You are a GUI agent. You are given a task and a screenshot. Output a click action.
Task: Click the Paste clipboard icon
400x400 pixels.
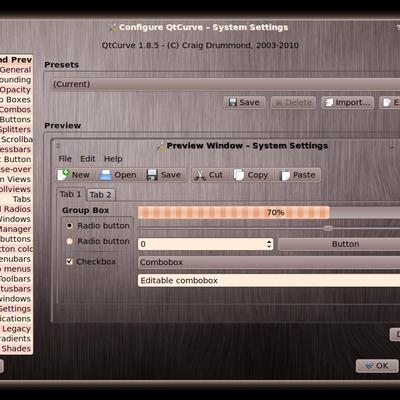(285, 175)
